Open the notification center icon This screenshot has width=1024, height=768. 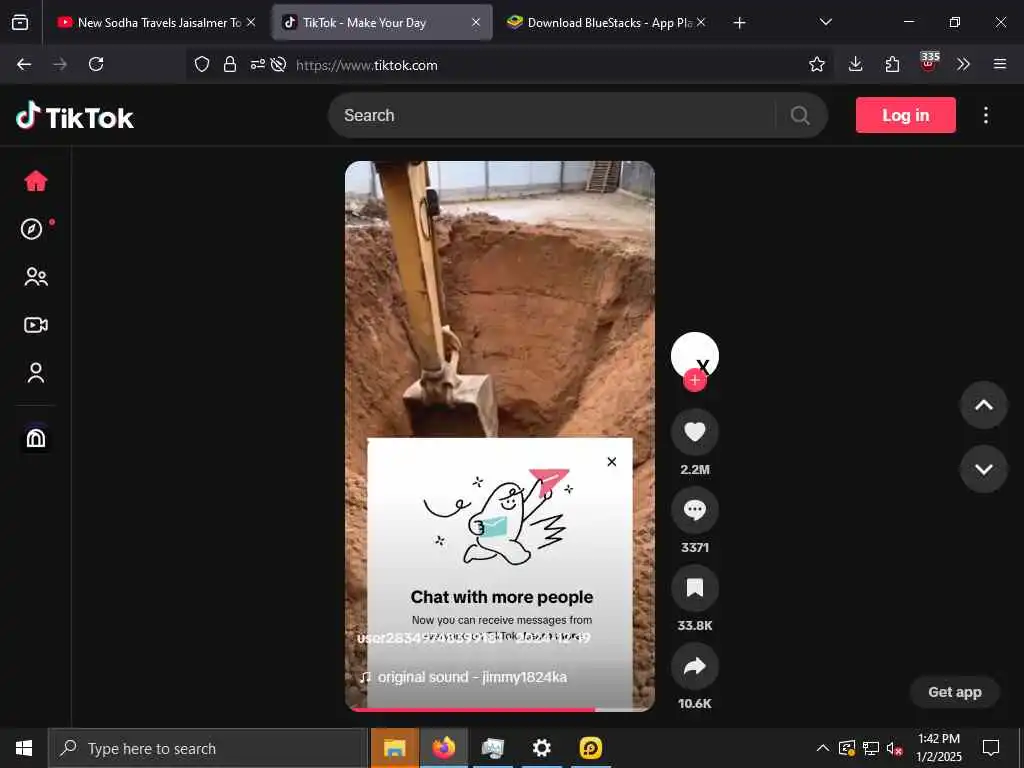tap(991, 748)
